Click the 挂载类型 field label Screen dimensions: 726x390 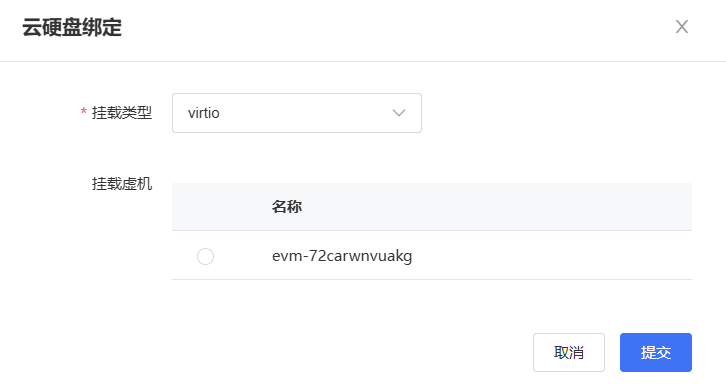click(122, 113)
